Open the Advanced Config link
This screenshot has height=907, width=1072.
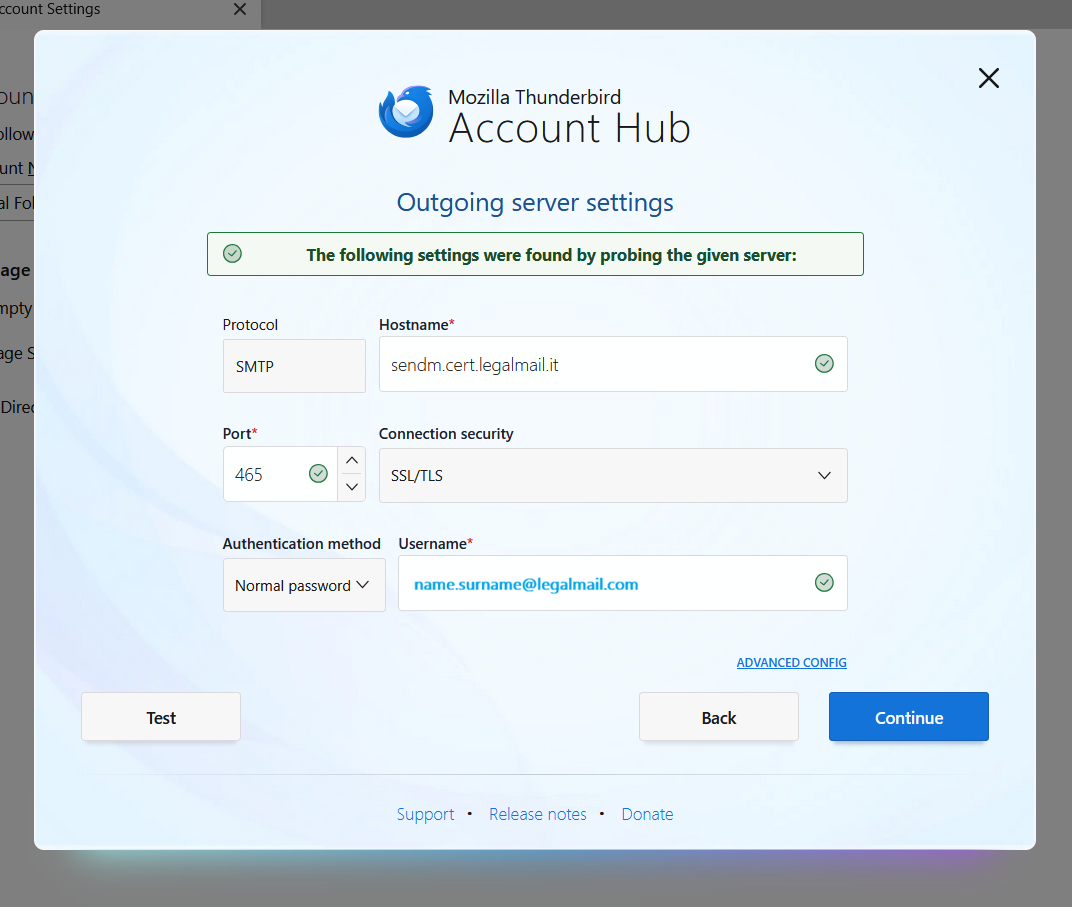pos(791,663)
